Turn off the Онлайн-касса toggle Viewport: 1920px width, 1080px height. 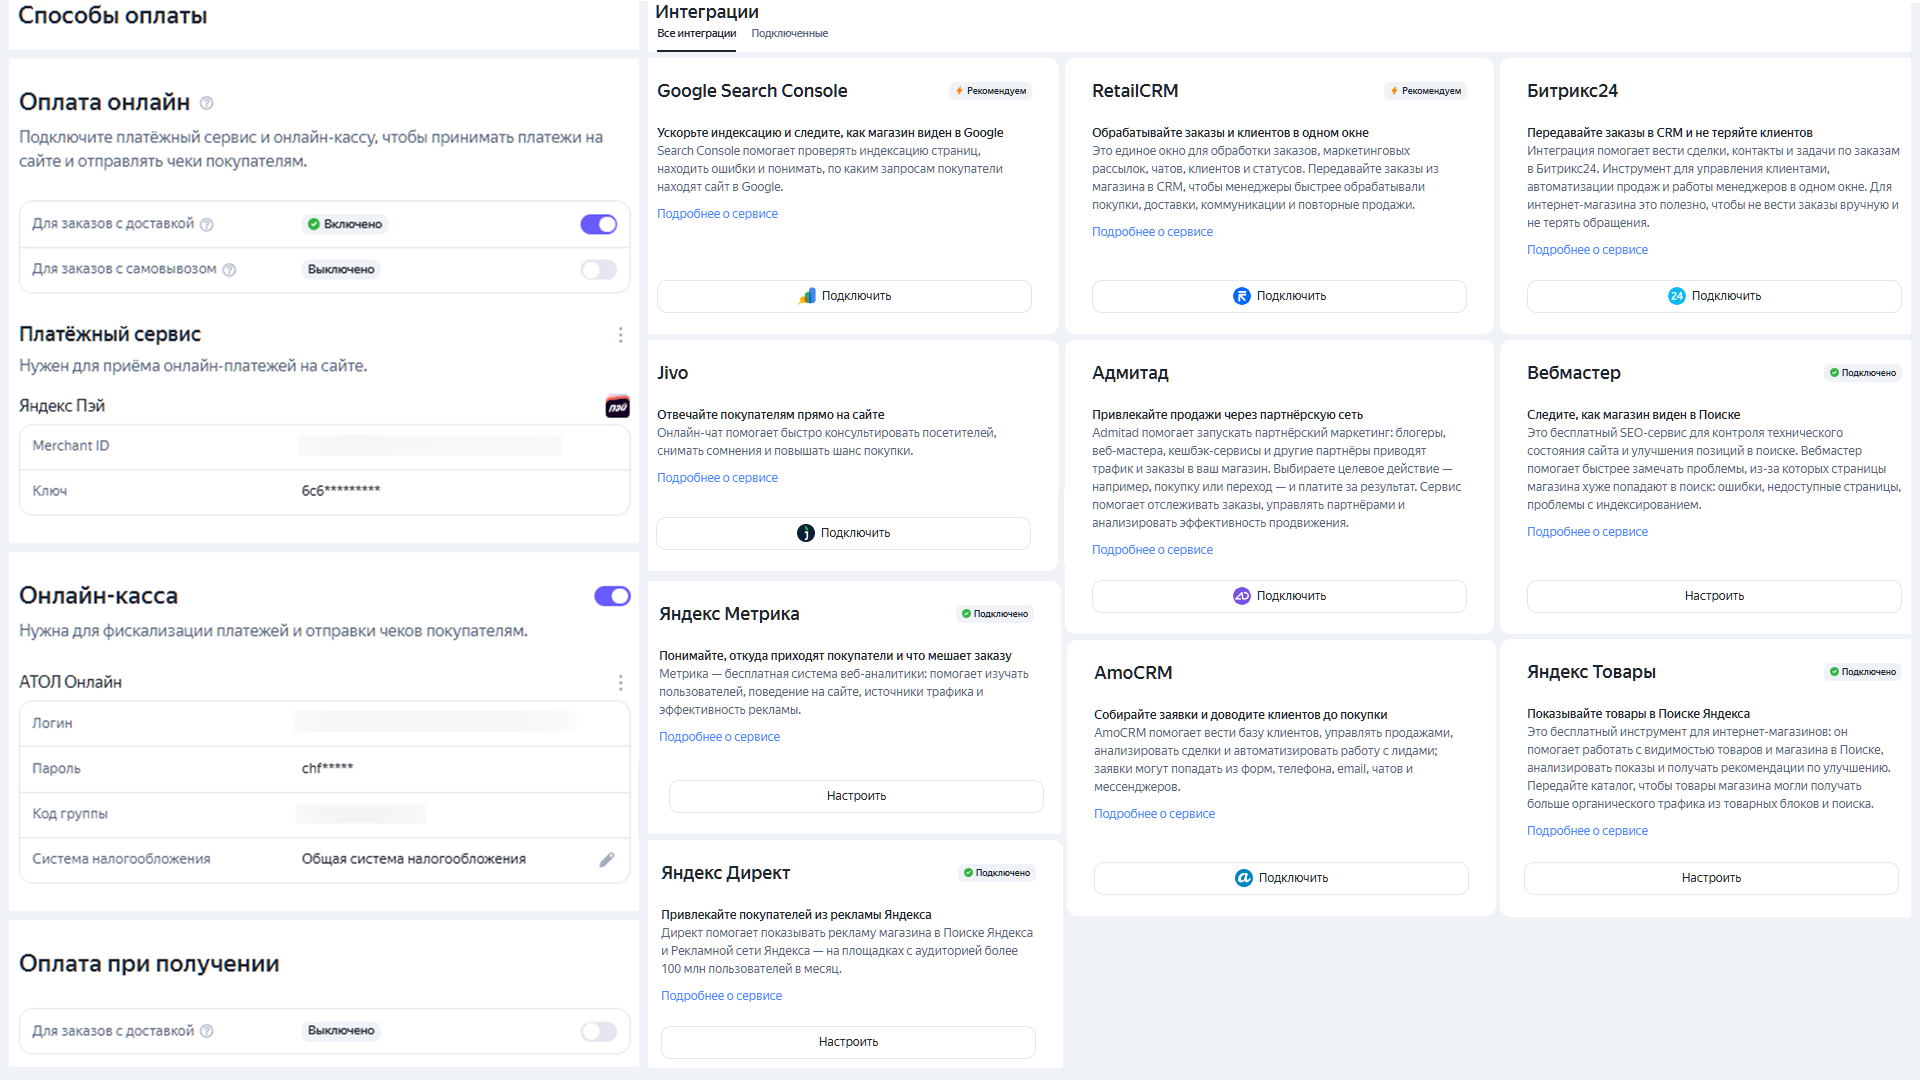(612, 597)
